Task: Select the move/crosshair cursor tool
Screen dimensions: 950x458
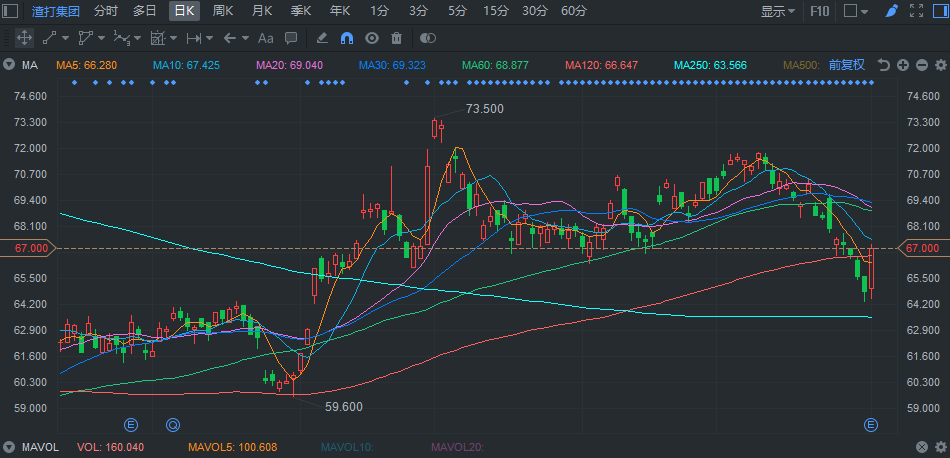Action: (x=24, y=38)
